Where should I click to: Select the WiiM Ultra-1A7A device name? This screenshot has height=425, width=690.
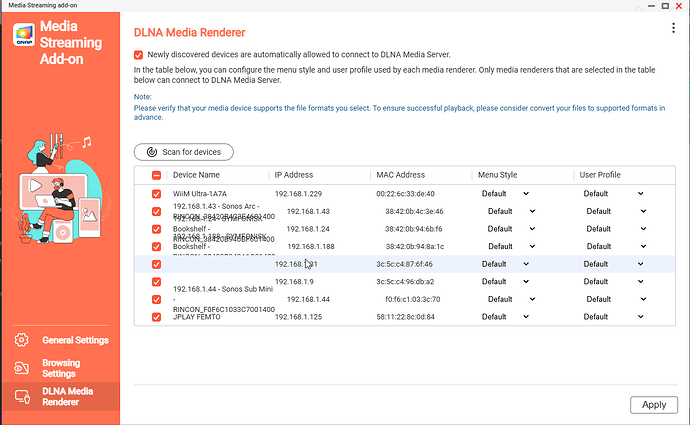[200, 194]
